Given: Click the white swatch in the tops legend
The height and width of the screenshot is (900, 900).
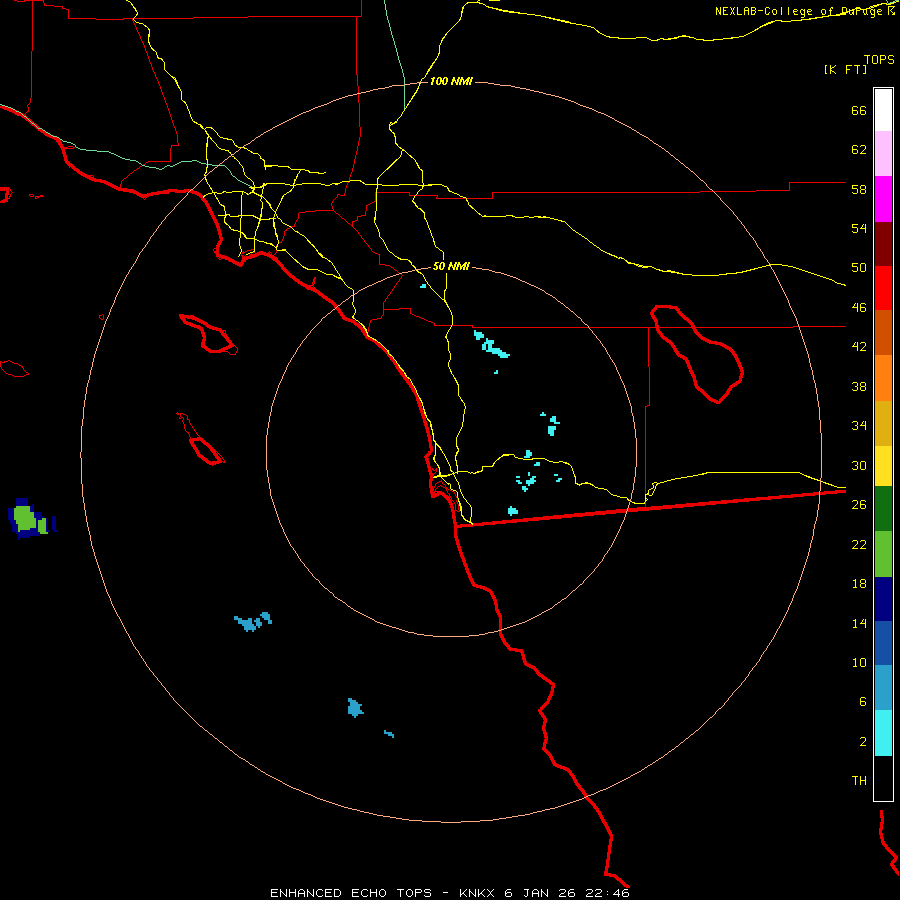Looking at the screenshot, I should tap(883, 110).
